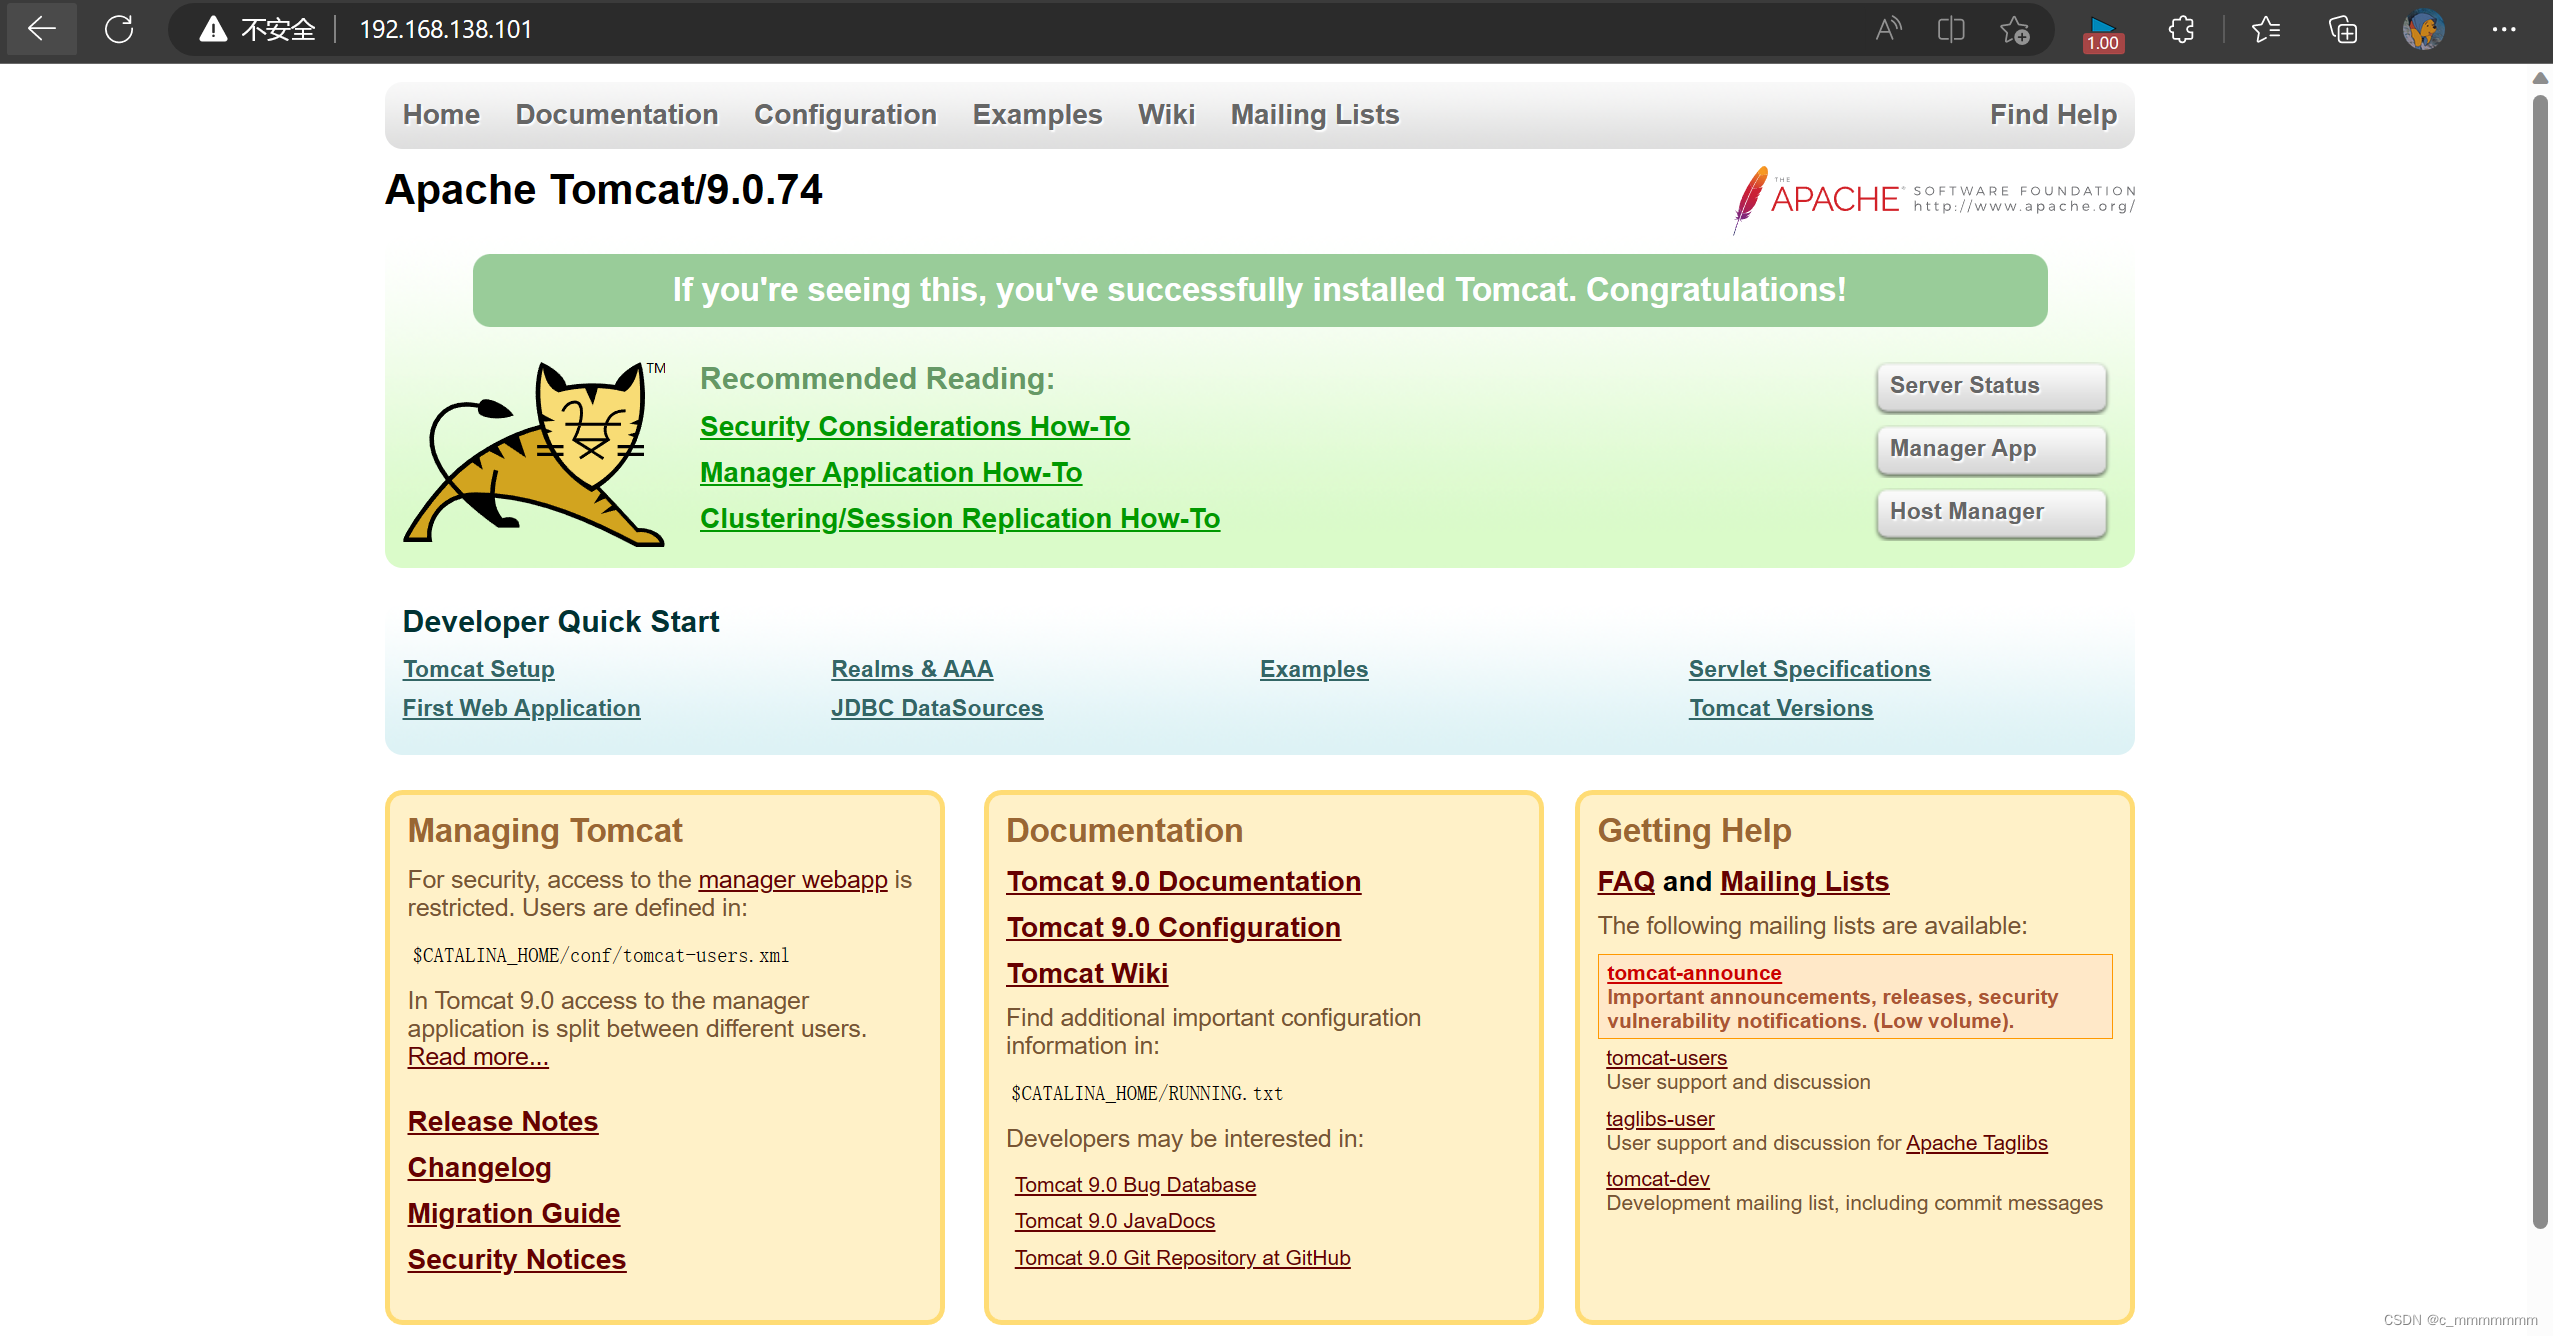Open browser extensions puzzle icon
The width and height of the screenshot is (2553, 1336).
tap(2181, 29)
